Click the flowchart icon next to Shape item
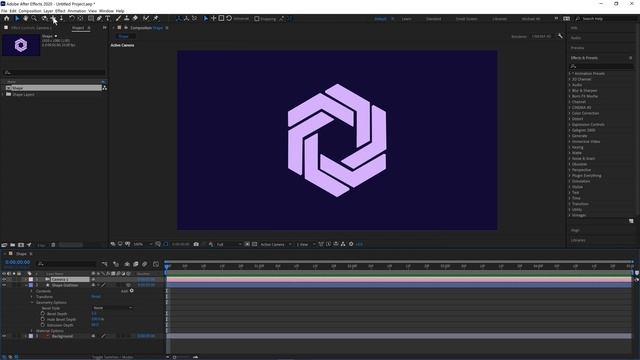The width and height of the screenshot is (640, 360). 104,88
